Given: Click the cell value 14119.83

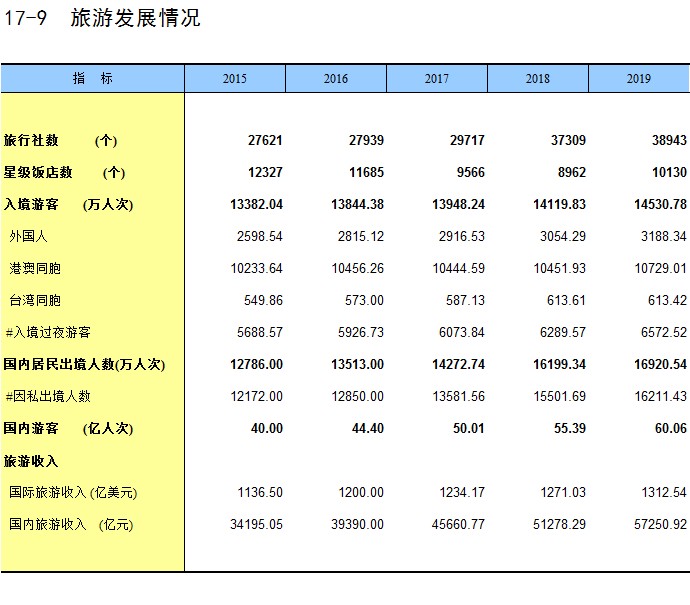Looking at the screenshot, I should [x=559, y=205].
